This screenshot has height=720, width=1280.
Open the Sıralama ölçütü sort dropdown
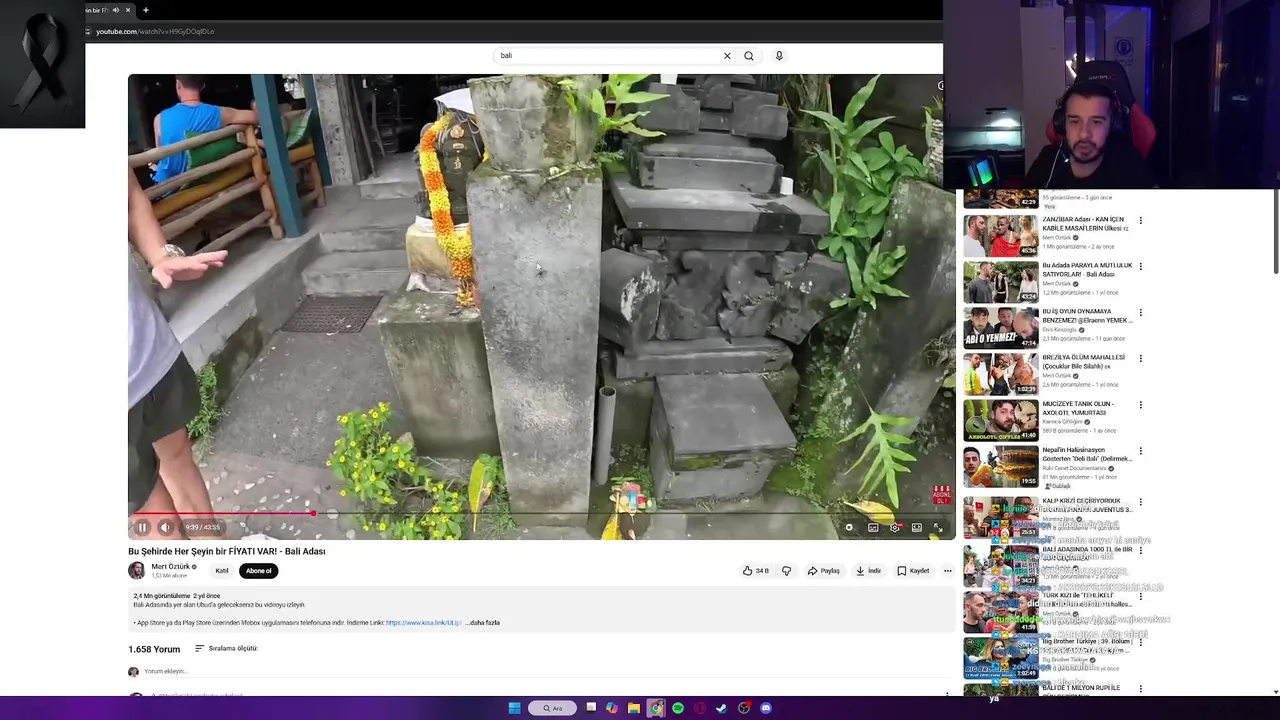pyautogui.click(x=226, y=649)
